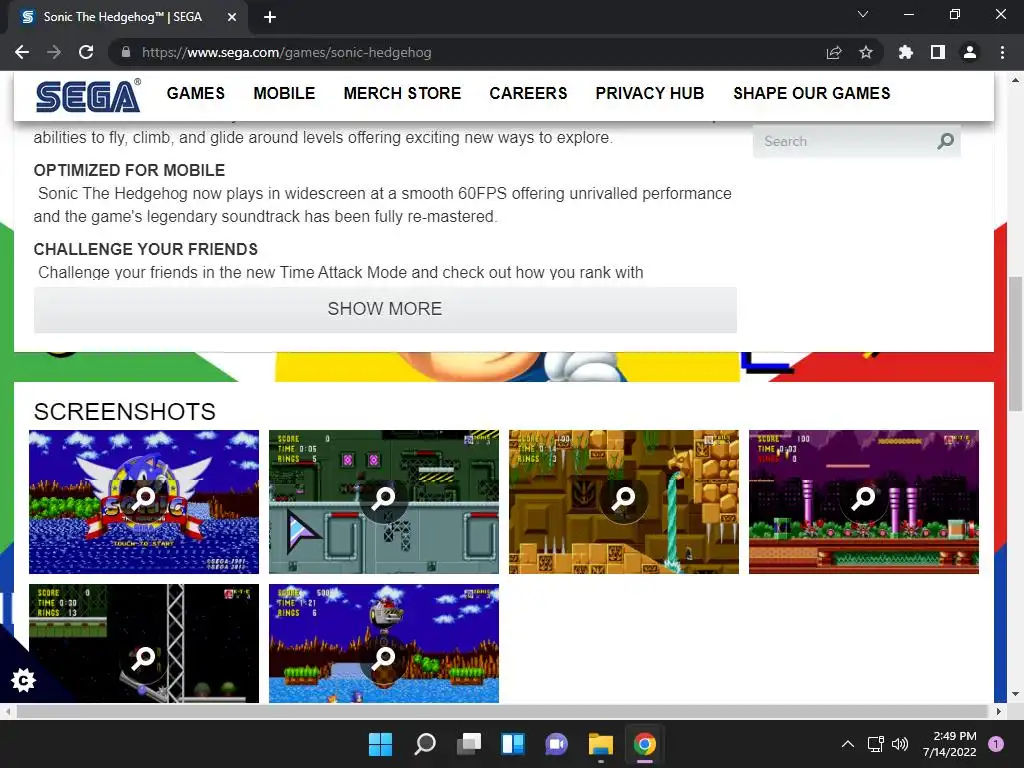Click the address bar URL
Screen dimensions: 1024x768
[x=286, y=52]
